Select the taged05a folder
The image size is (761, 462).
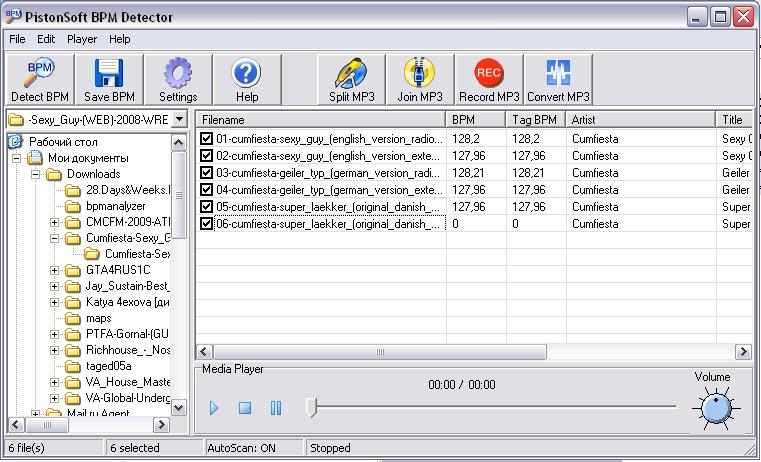tap(109, 366)
